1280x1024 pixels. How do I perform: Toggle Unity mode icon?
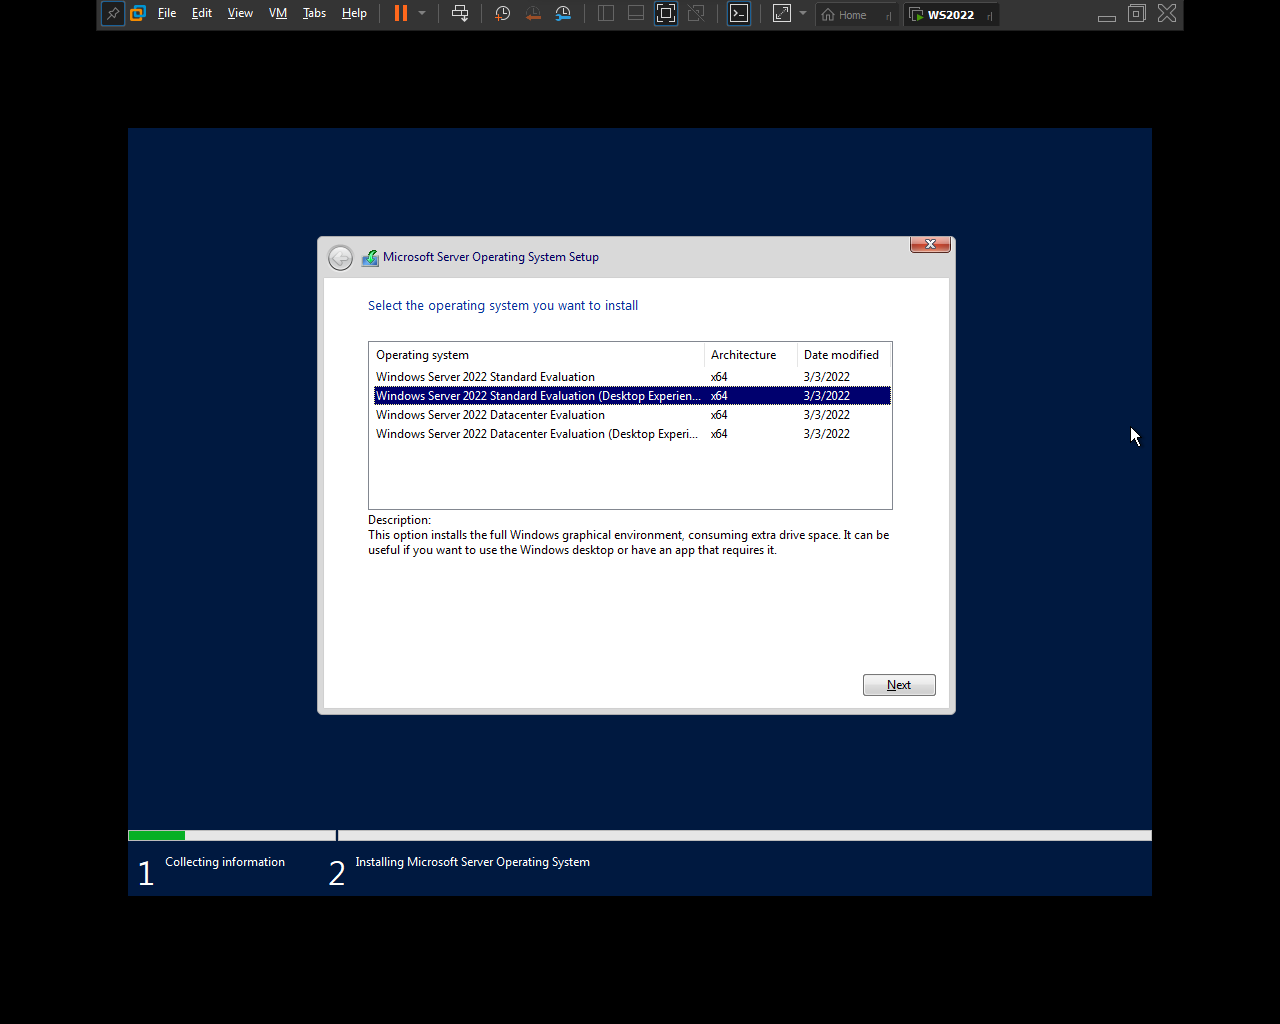point(697,14)
